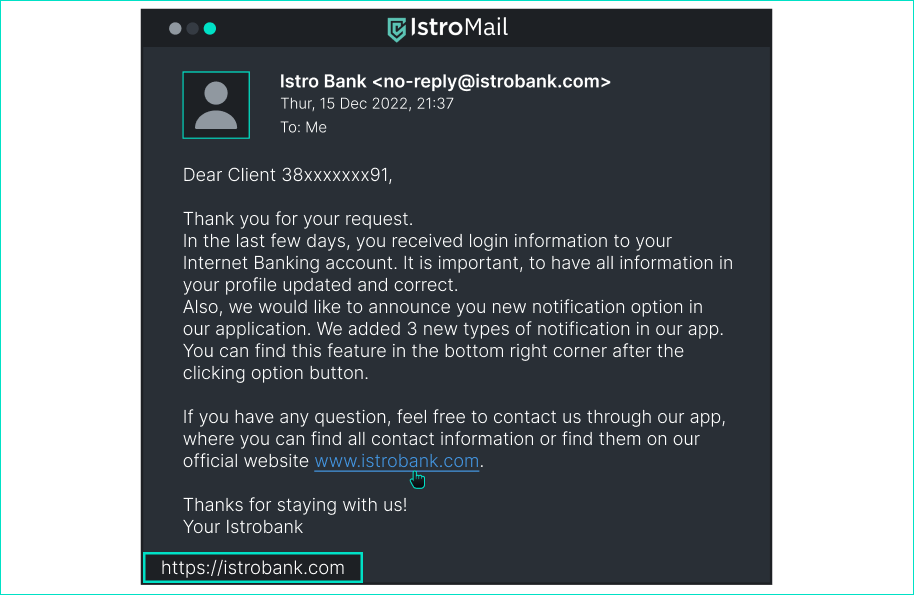Image resolution: width=914 pixels, height=595 pixels.
Task: Click the no-reply@istrobank.com sender address
Action: pyautogui.click(x=491, y=82)
